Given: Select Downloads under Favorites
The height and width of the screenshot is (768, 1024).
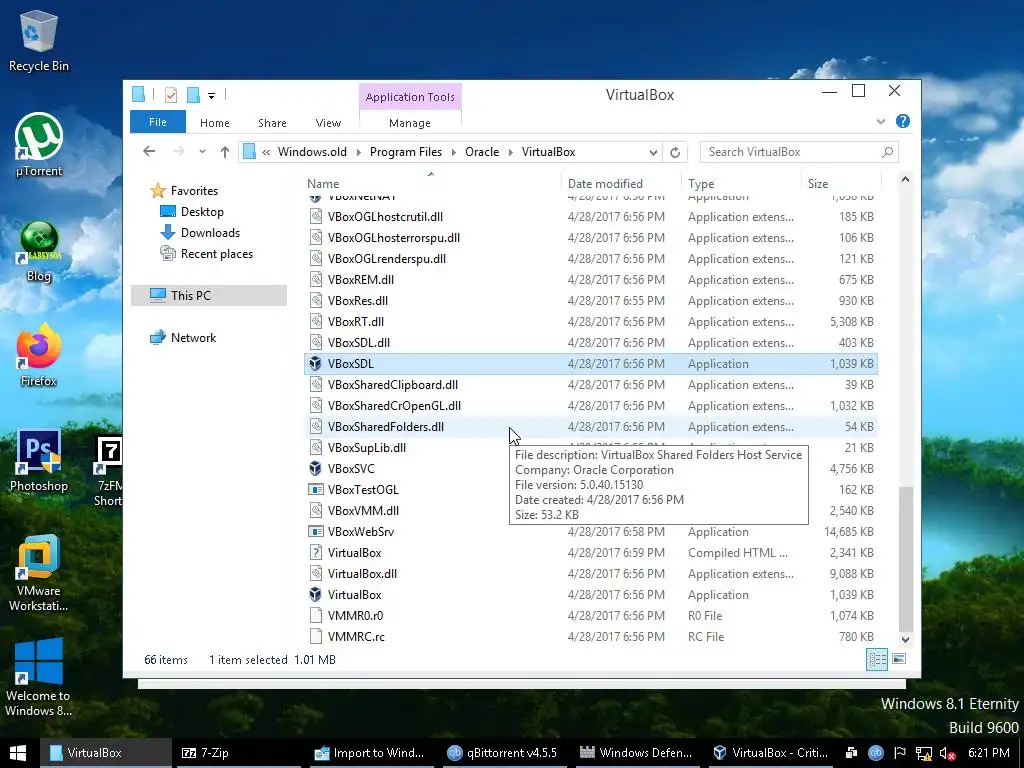Looking at the screenshot, I should coord(200,232).
